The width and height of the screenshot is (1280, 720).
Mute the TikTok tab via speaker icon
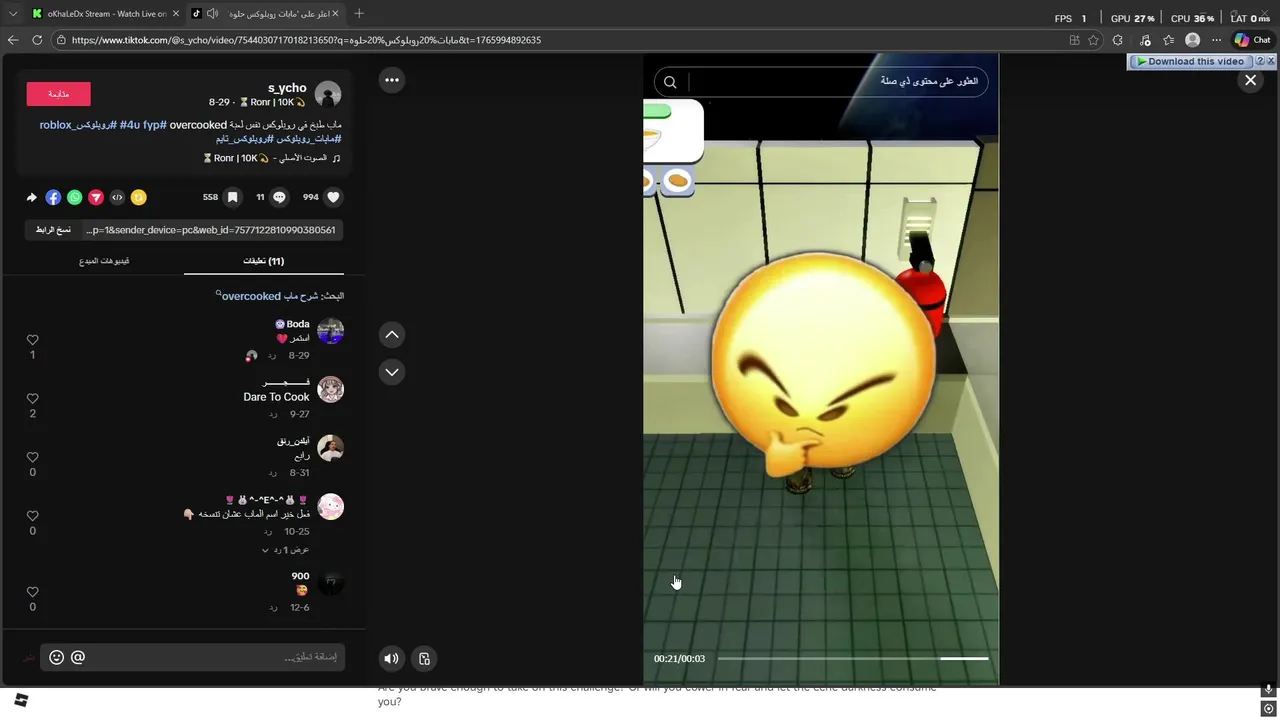[212, 14]
